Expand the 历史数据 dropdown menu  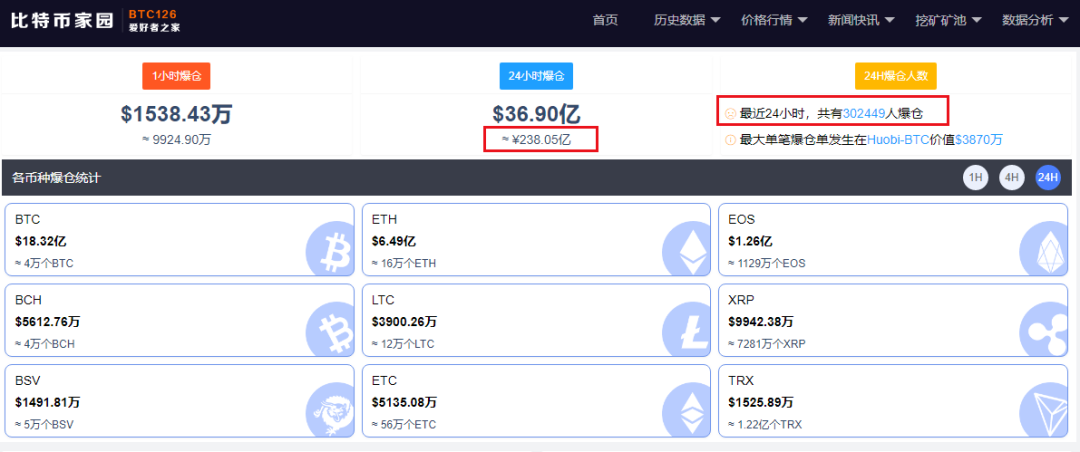[686, 20]
